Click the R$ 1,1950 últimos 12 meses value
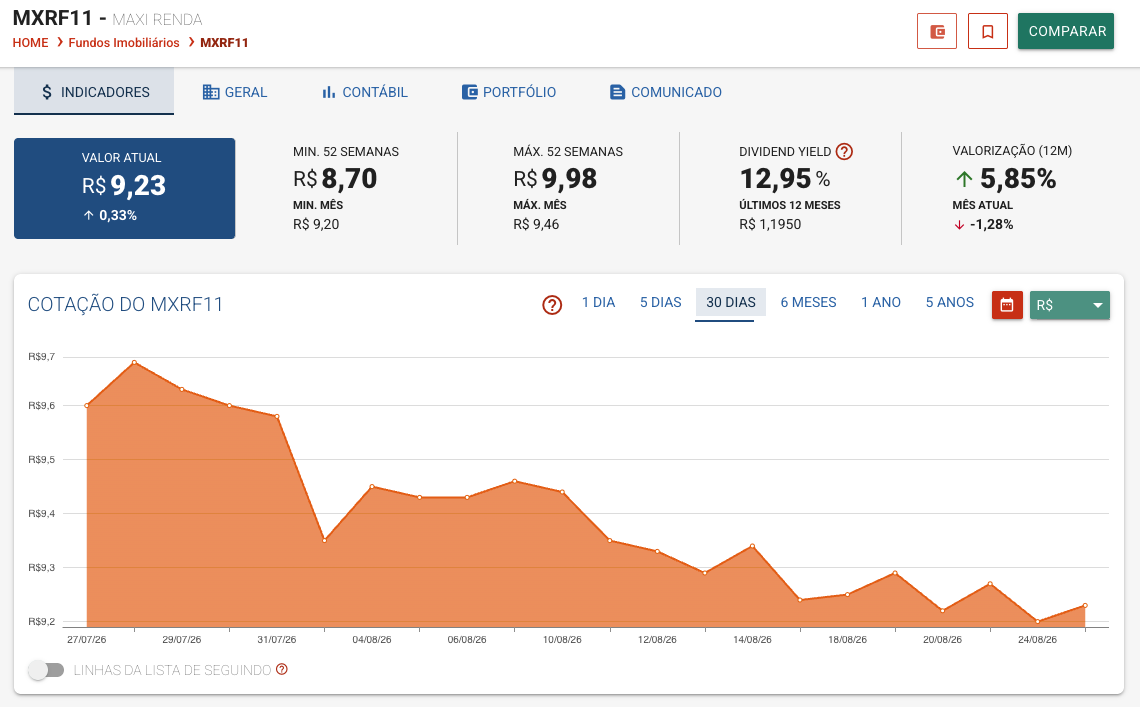This screenshot has width=1140, height=707. [x=770, y=224]
